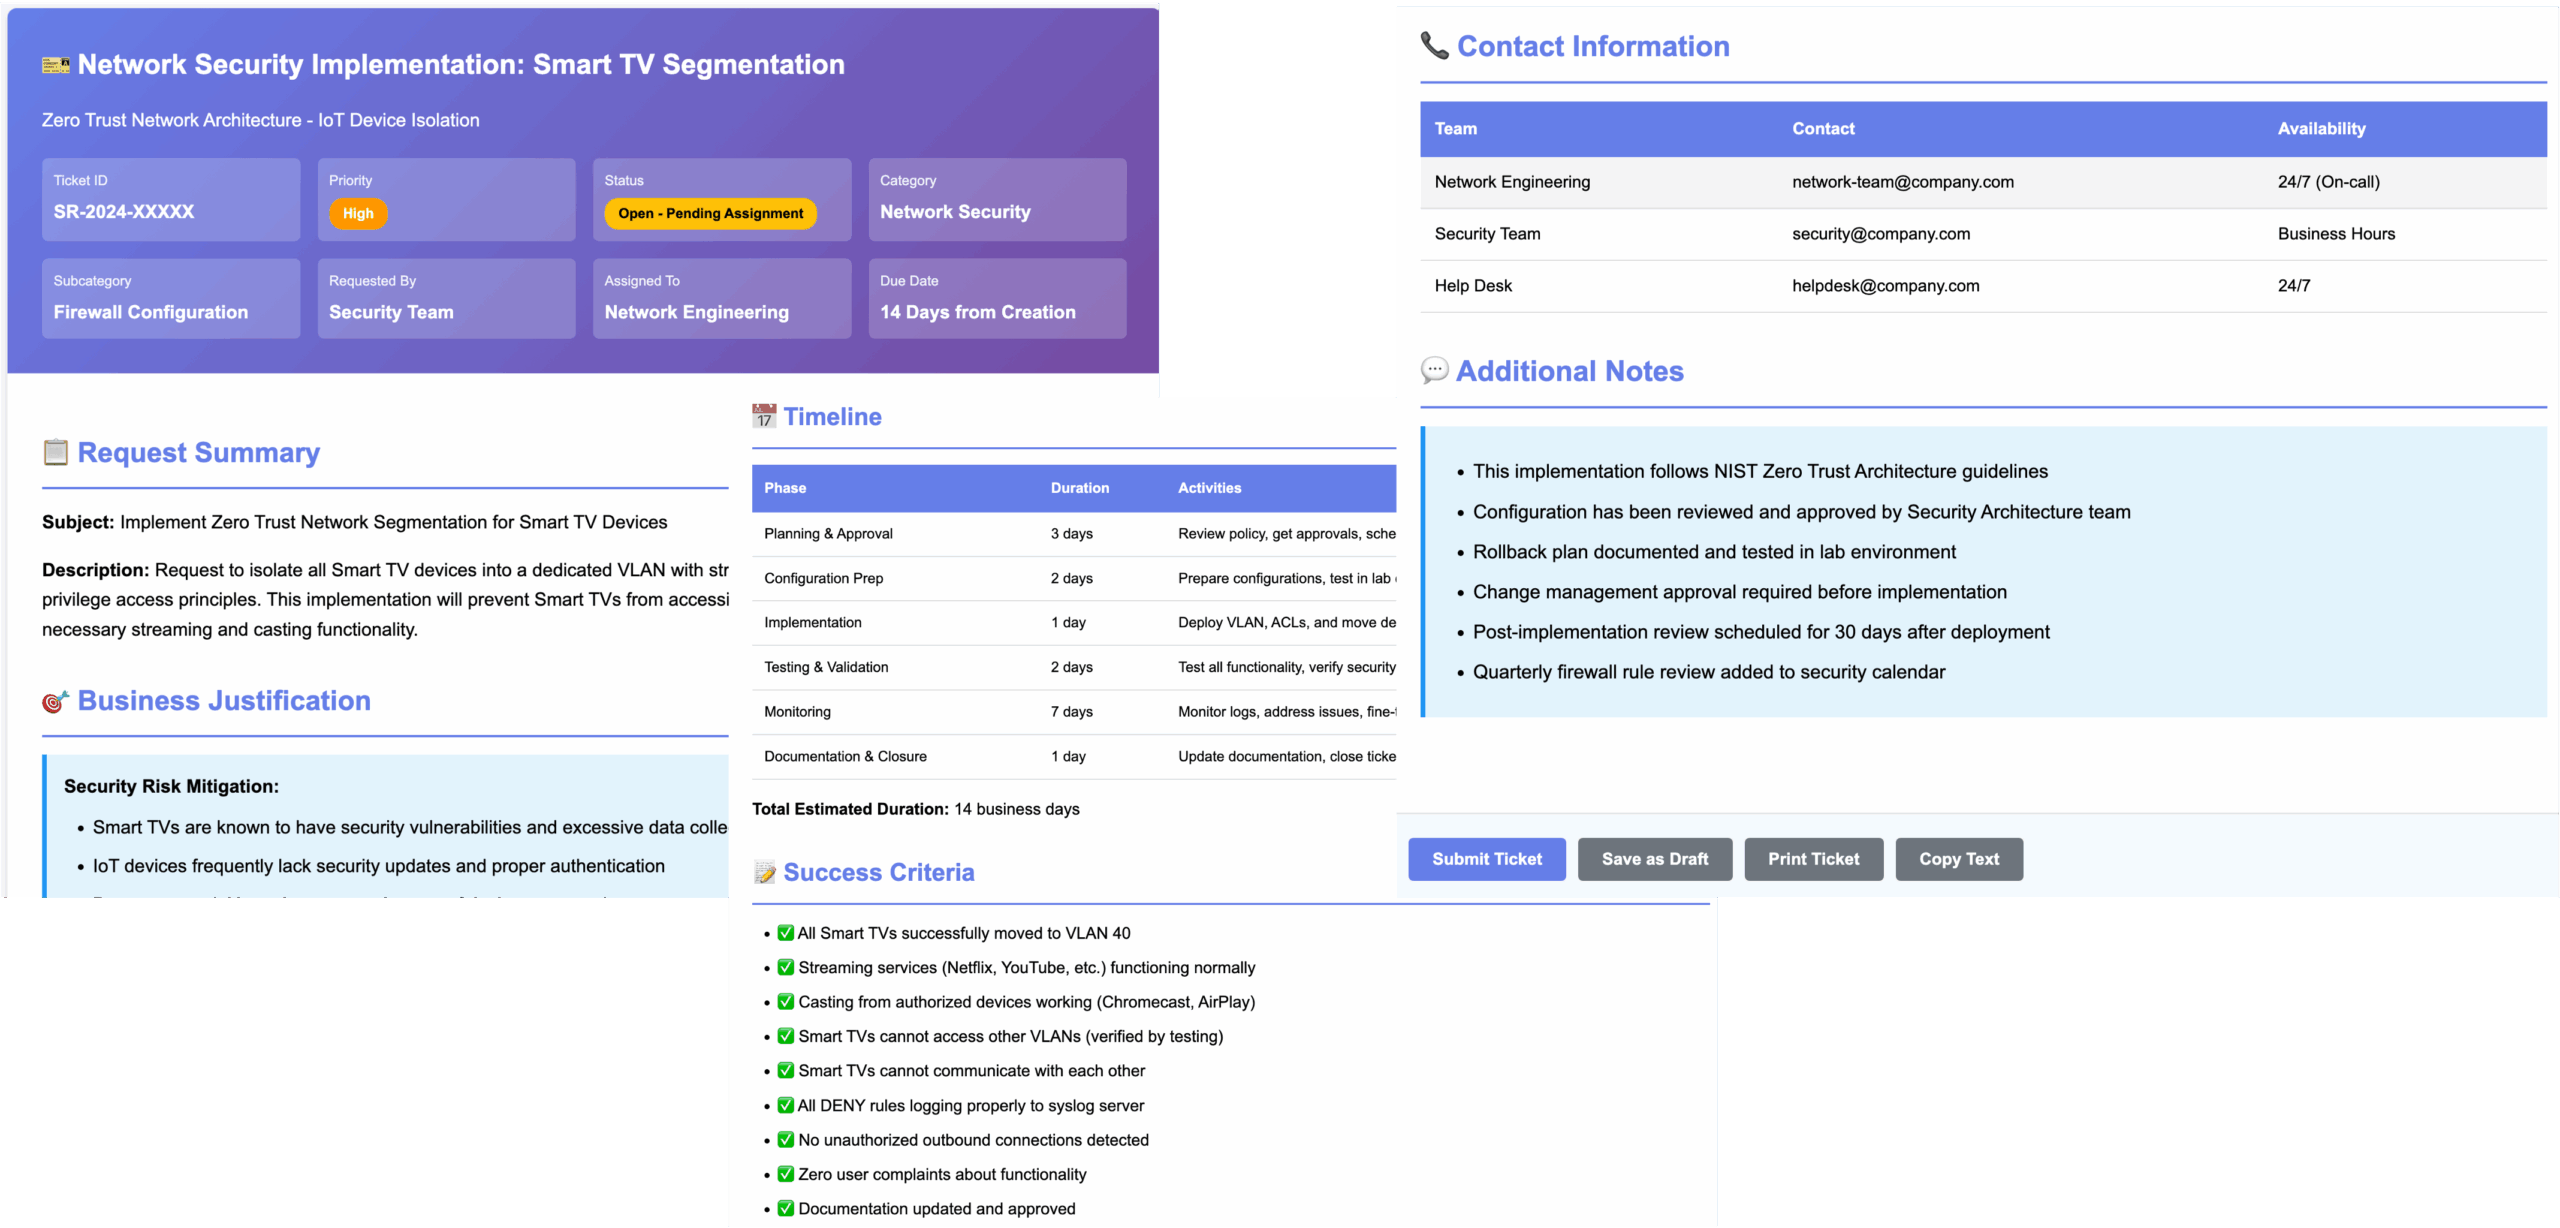Click the clipboard icon next to Request Summary
2560x1228 pixels.
tap(56, 453)
